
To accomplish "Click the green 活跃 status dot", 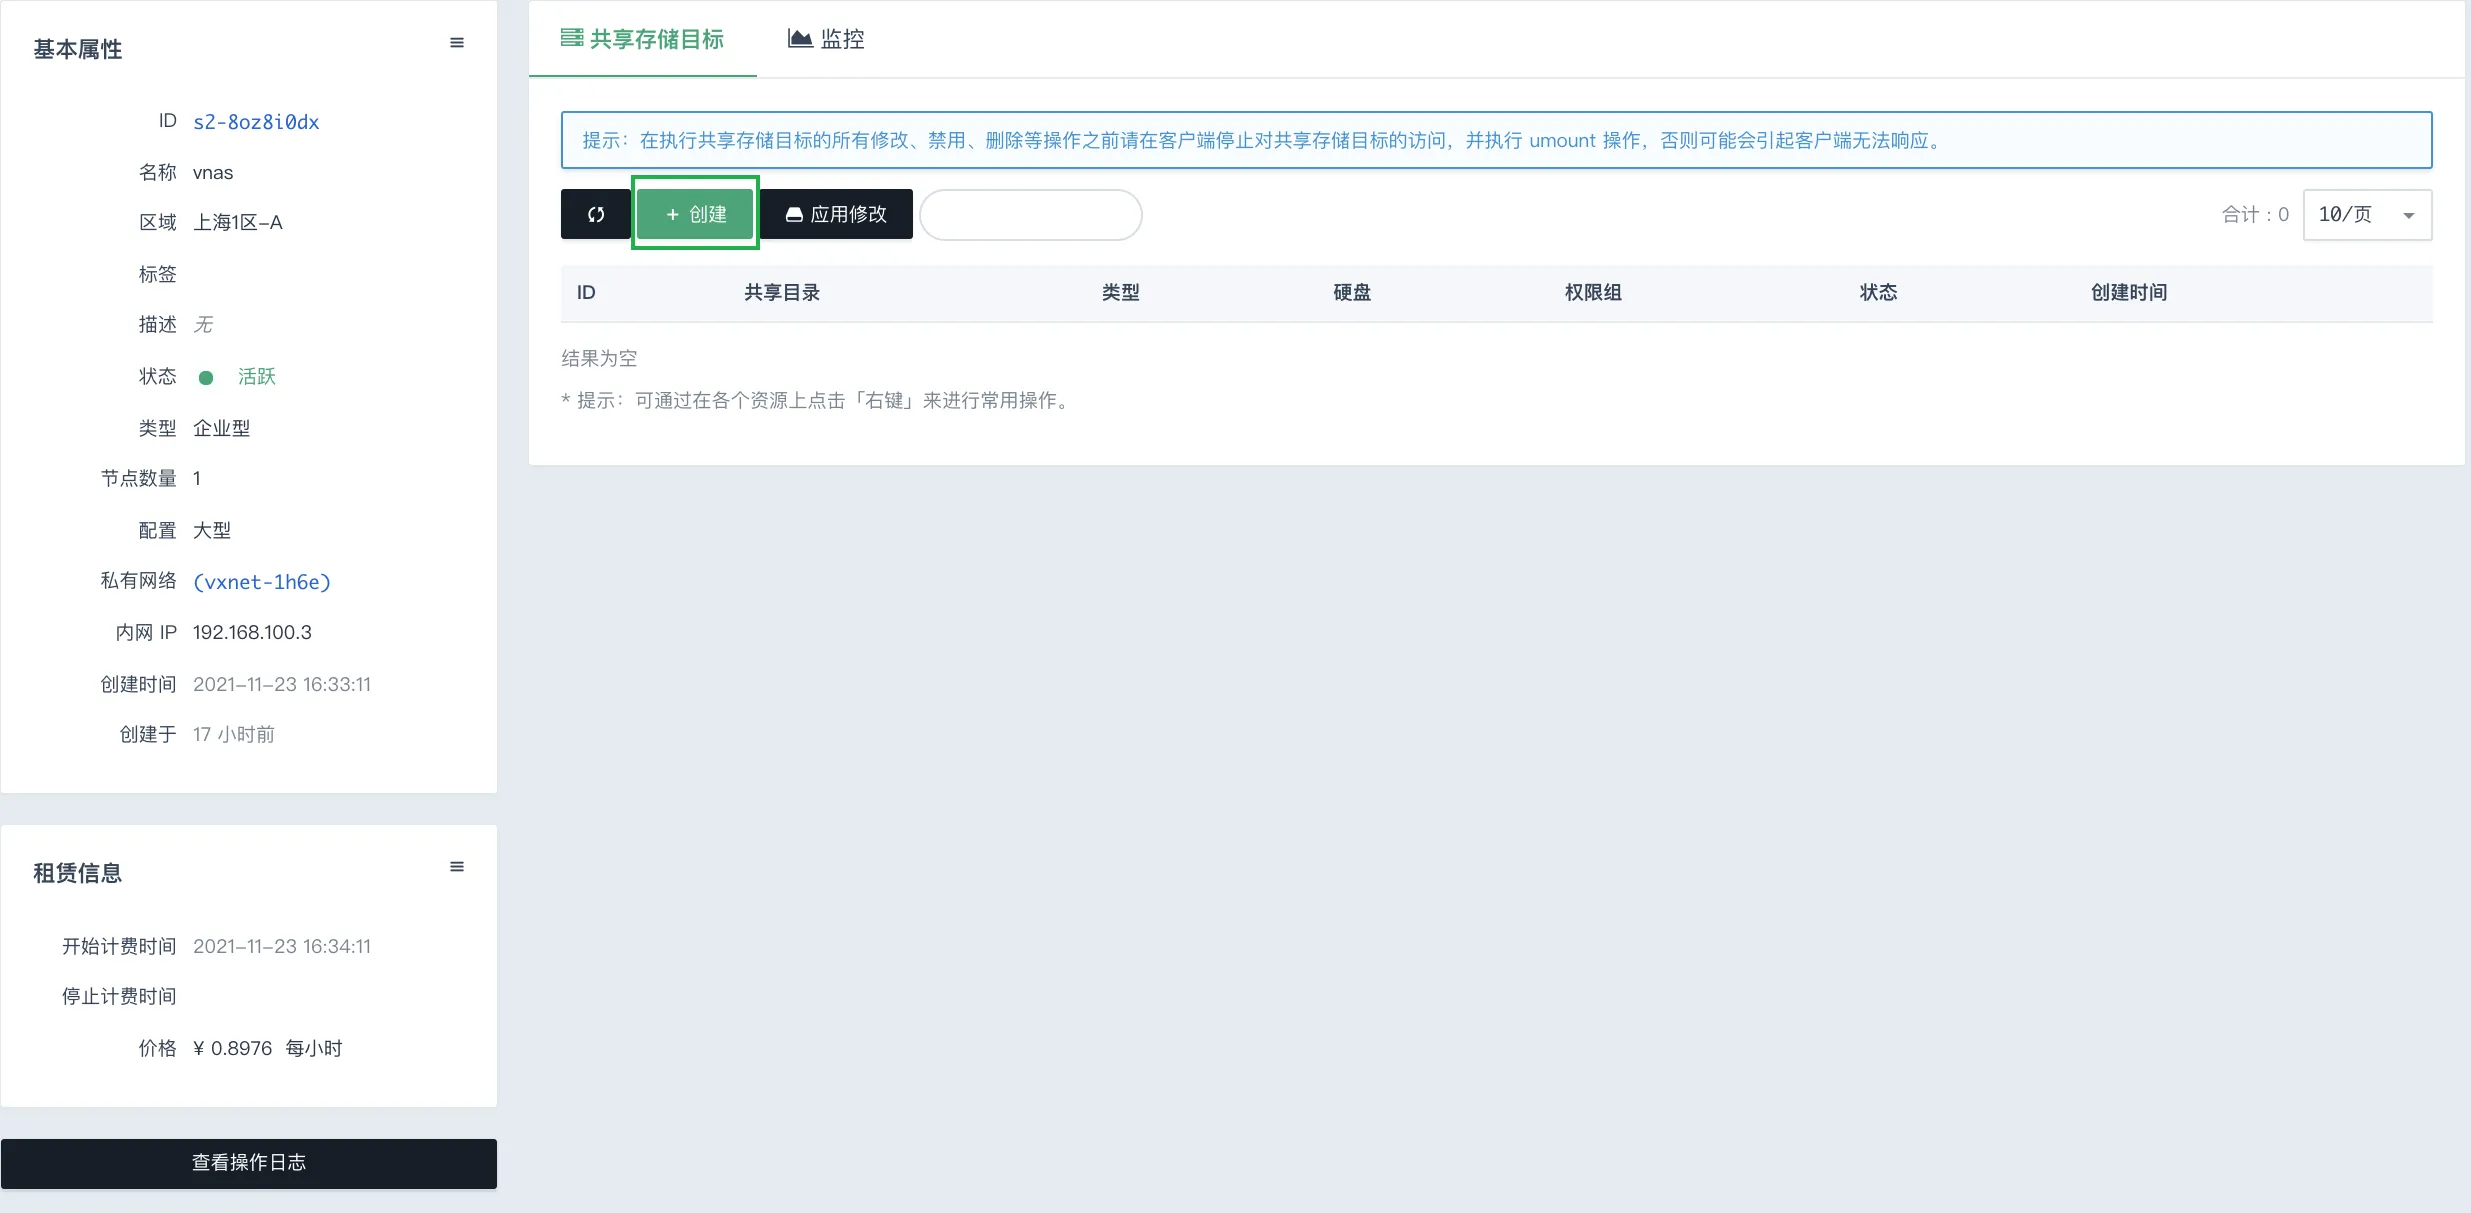I will click(x=206, y=378).
